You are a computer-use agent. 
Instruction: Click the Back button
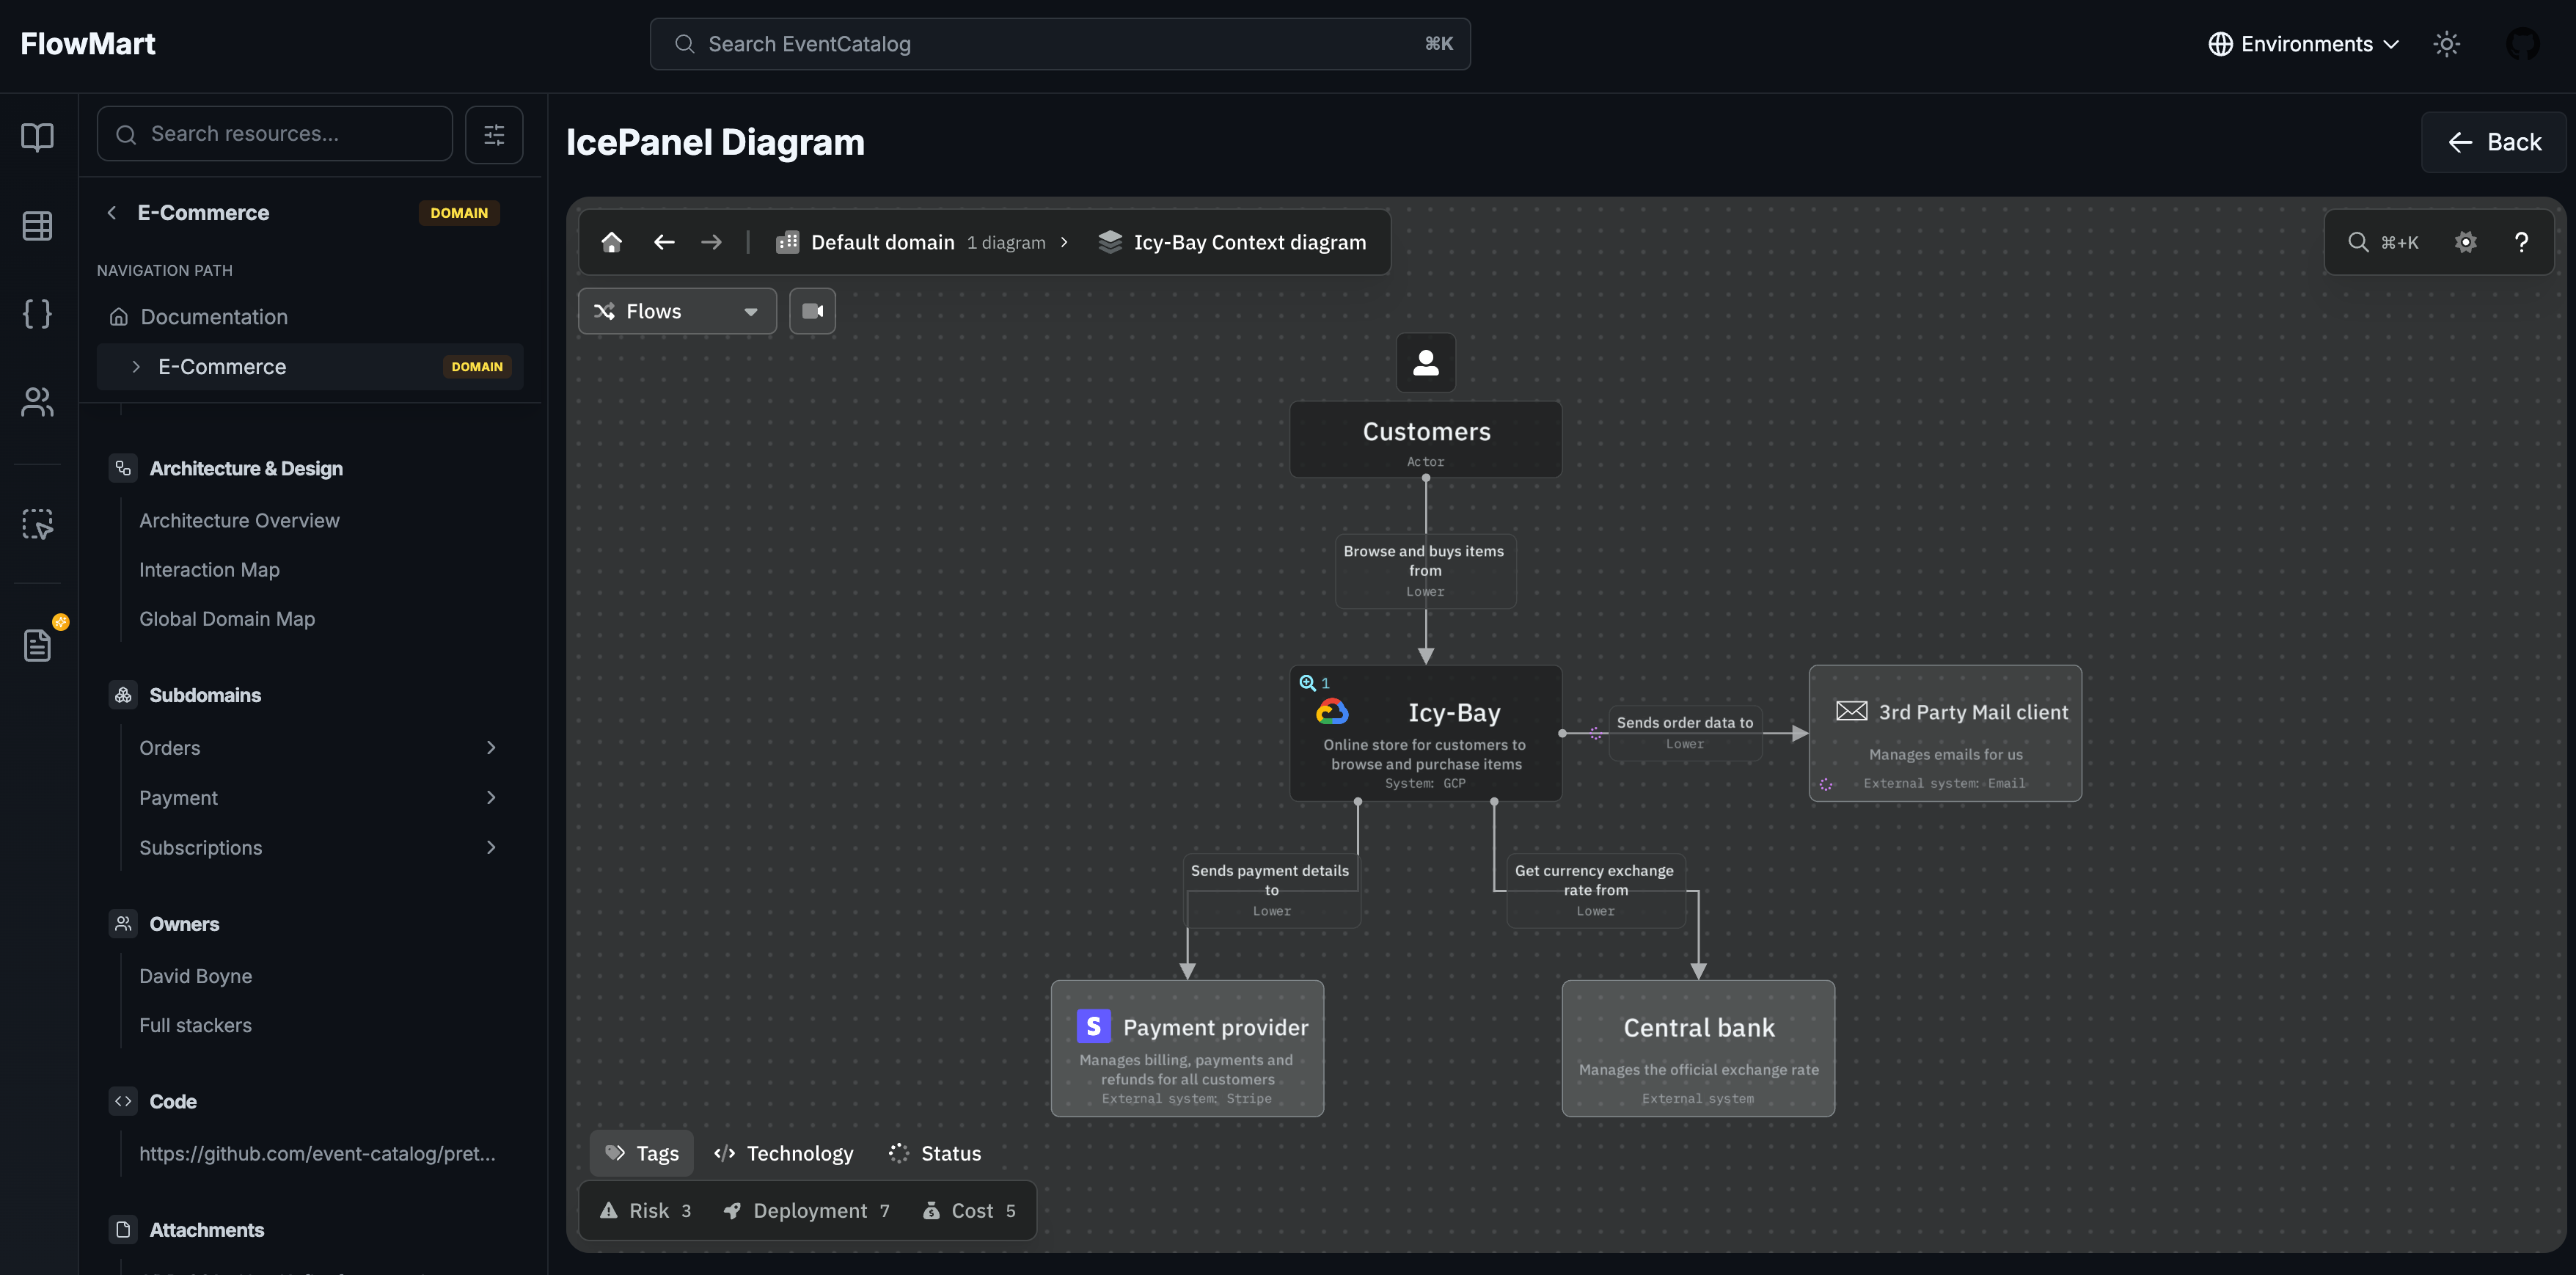pyautogui.click(x=2494, y=142)
